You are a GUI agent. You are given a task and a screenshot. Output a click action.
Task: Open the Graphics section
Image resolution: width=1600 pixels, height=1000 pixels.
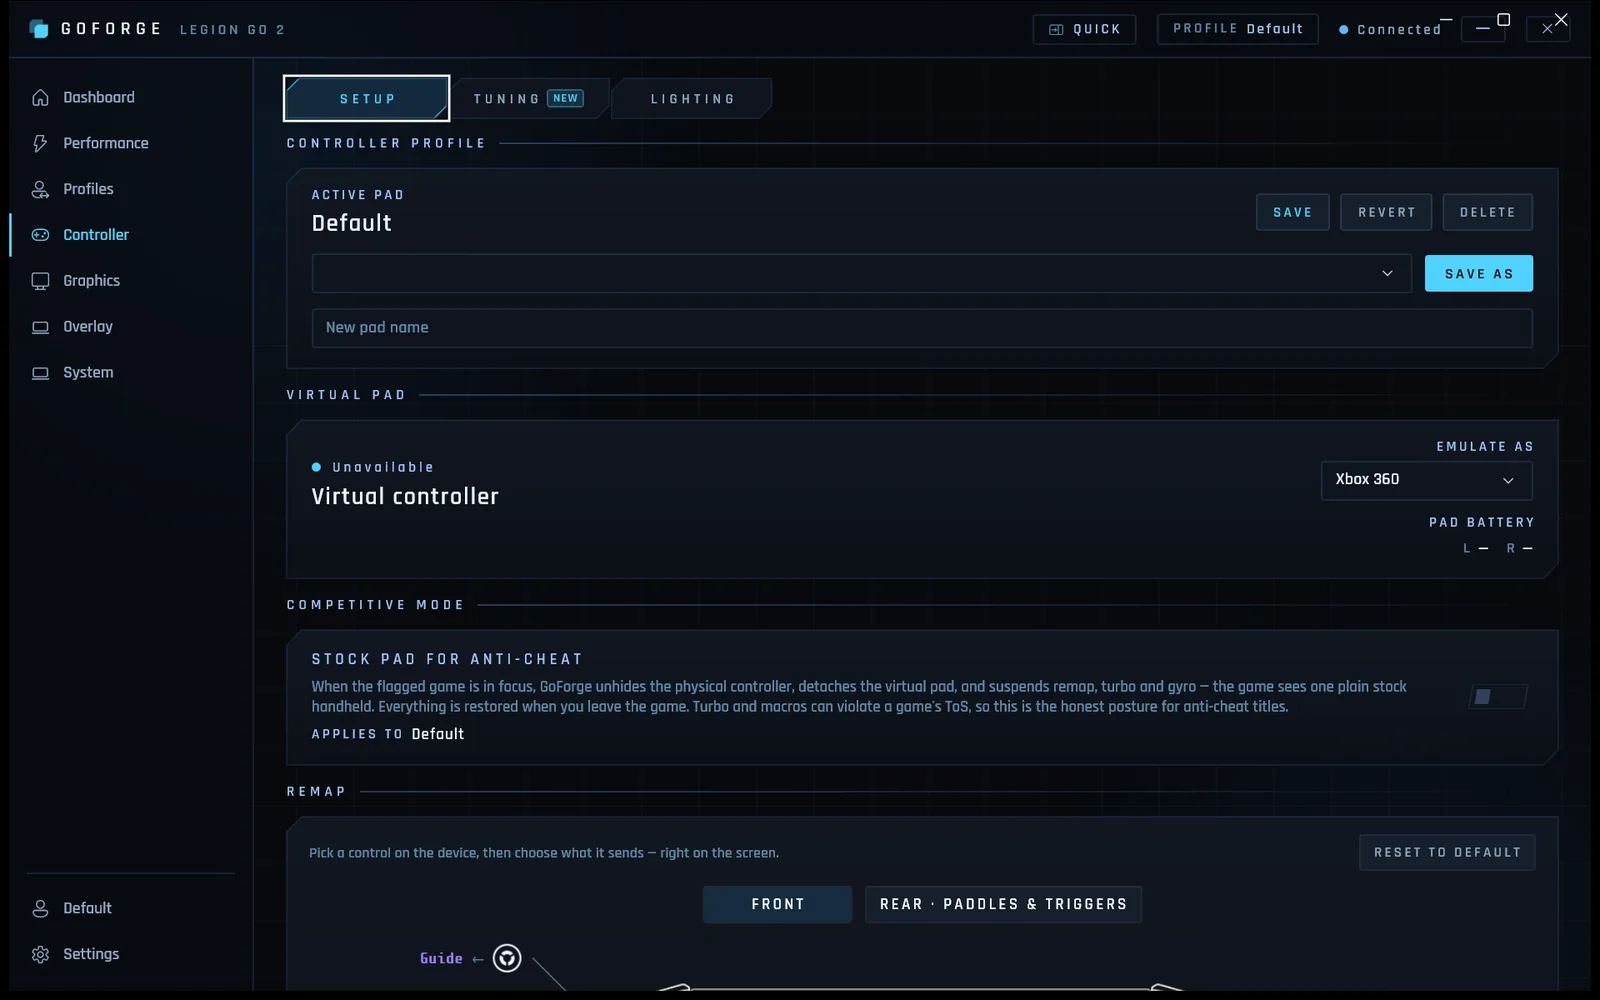pos(130,281)
